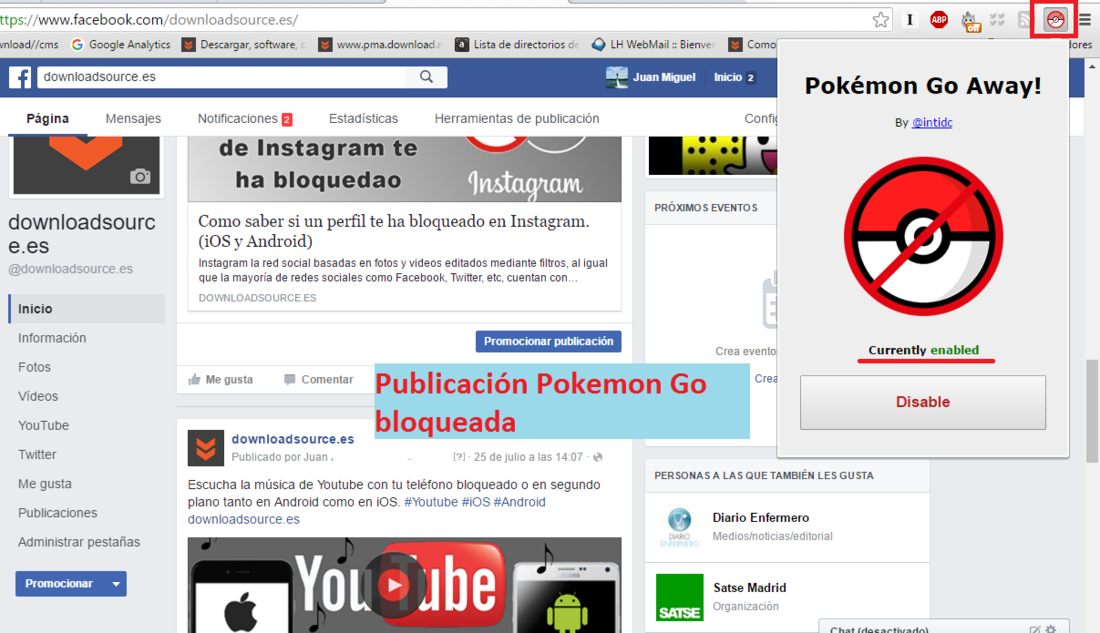
Task: Go to Inicio in the top bar
Action: click(x=727, y=77)
